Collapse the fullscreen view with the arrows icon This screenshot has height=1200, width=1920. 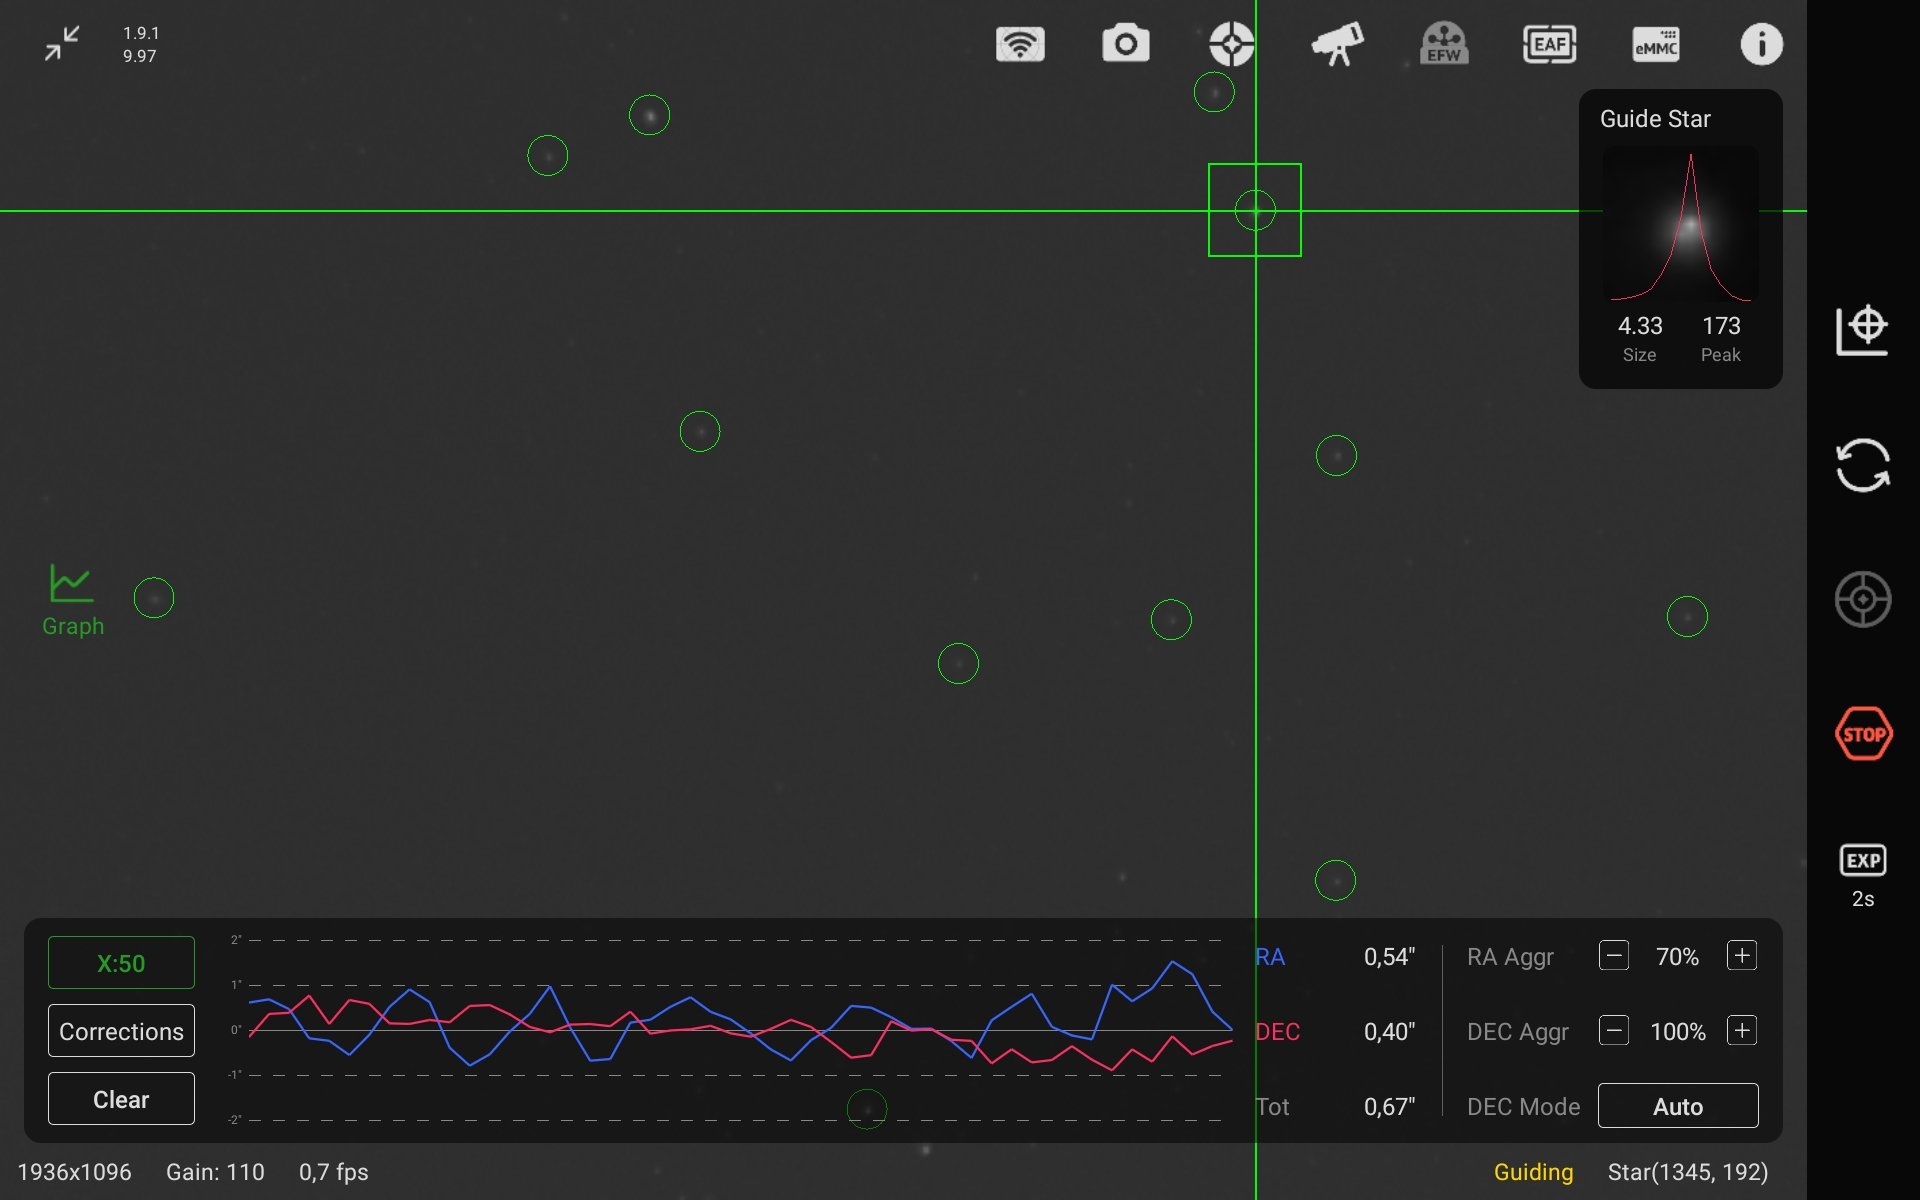(62, 44)
